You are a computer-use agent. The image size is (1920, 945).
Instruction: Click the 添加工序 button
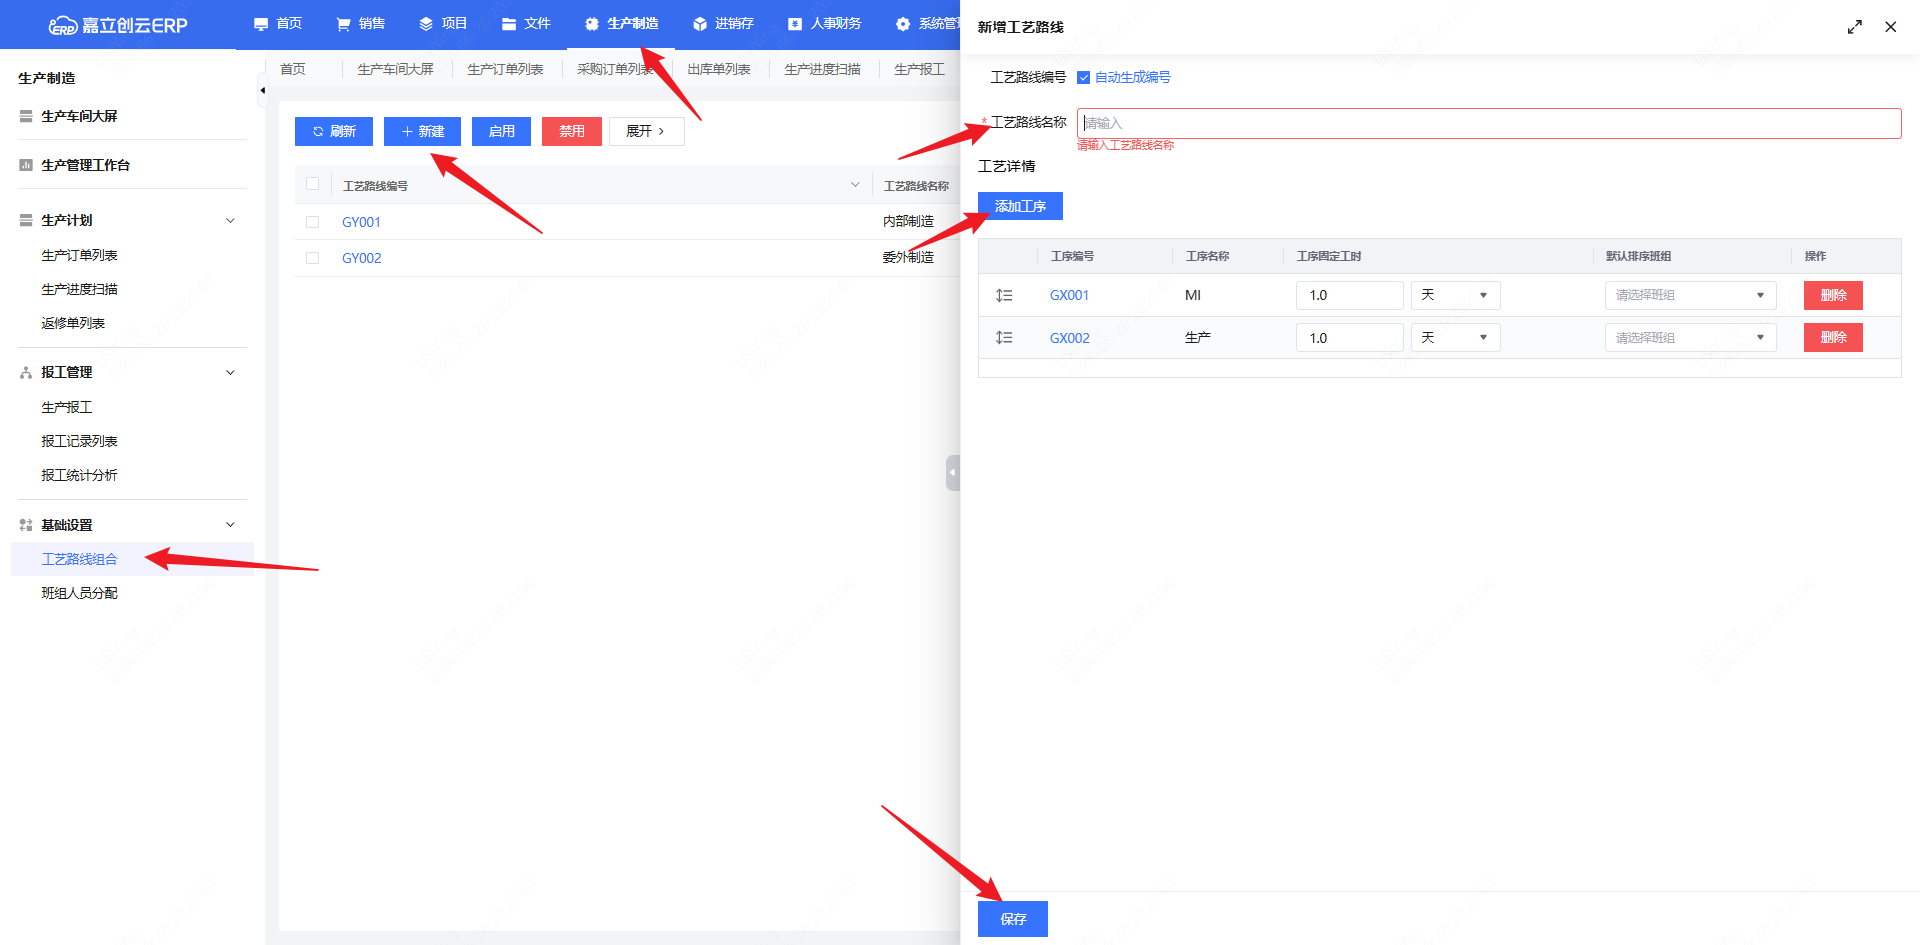pos(1020,206)
